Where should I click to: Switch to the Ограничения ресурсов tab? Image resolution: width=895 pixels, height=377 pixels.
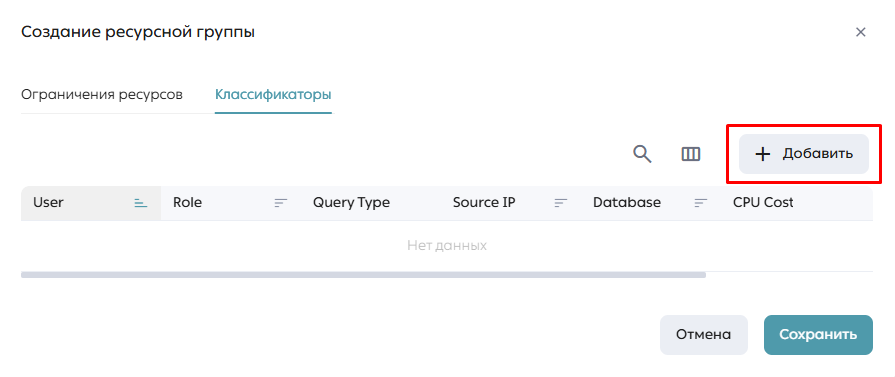[x=102, y=94]
